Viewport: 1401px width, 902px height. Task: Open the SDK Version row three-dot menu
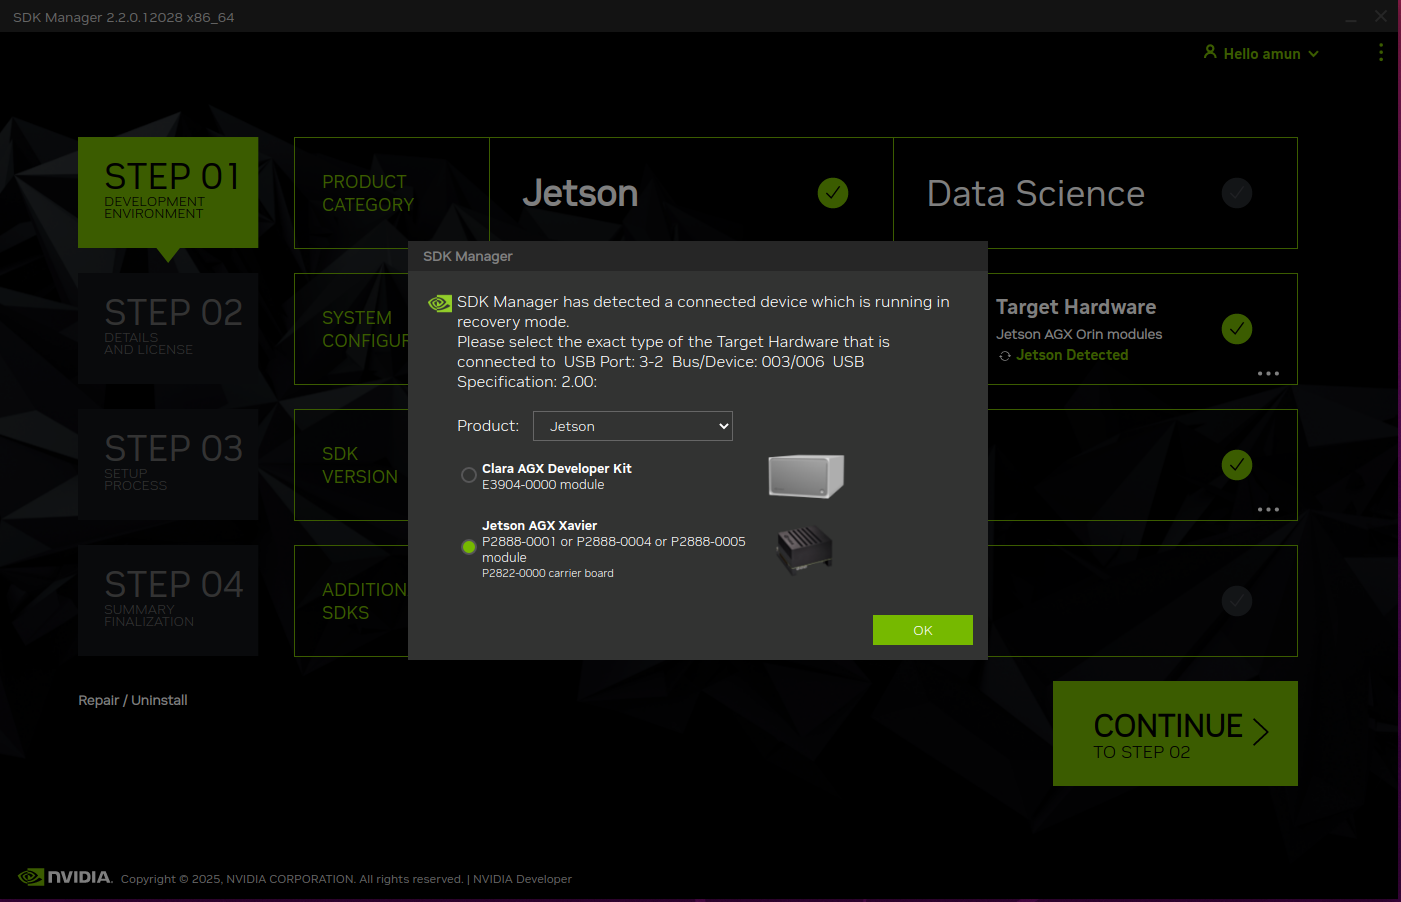pos(1268,509)
